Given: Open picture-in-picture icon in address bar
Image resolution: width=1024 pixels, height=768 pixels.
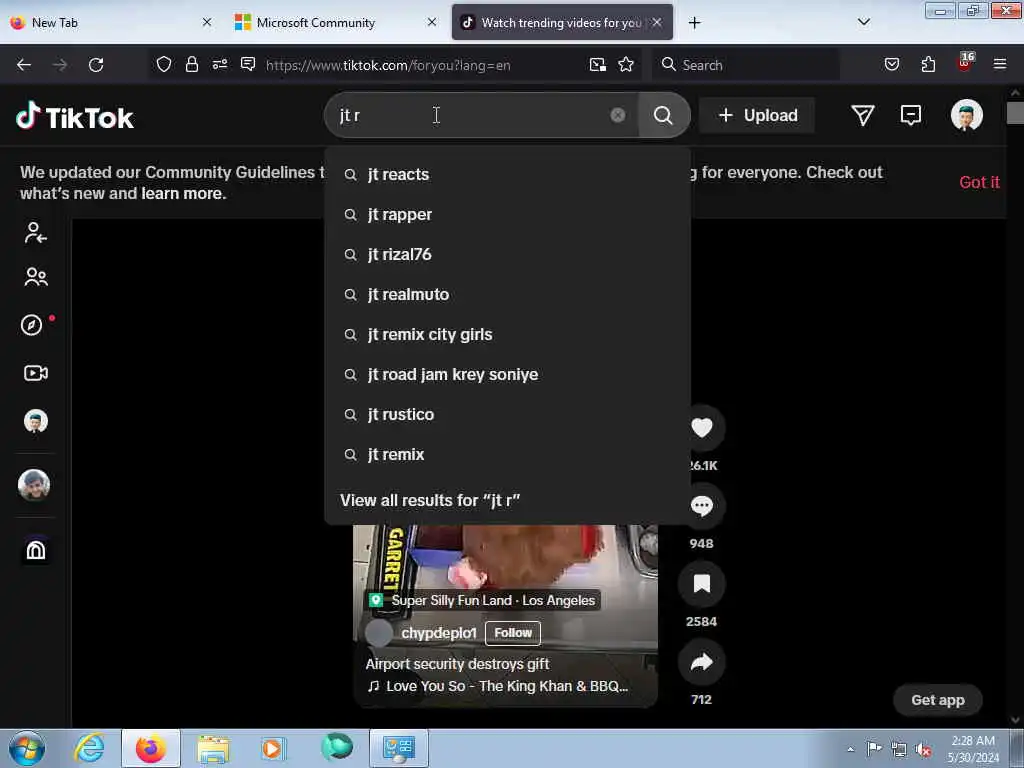Looking at the screenshot, I should pyautogui.click(x=597, y=65).
